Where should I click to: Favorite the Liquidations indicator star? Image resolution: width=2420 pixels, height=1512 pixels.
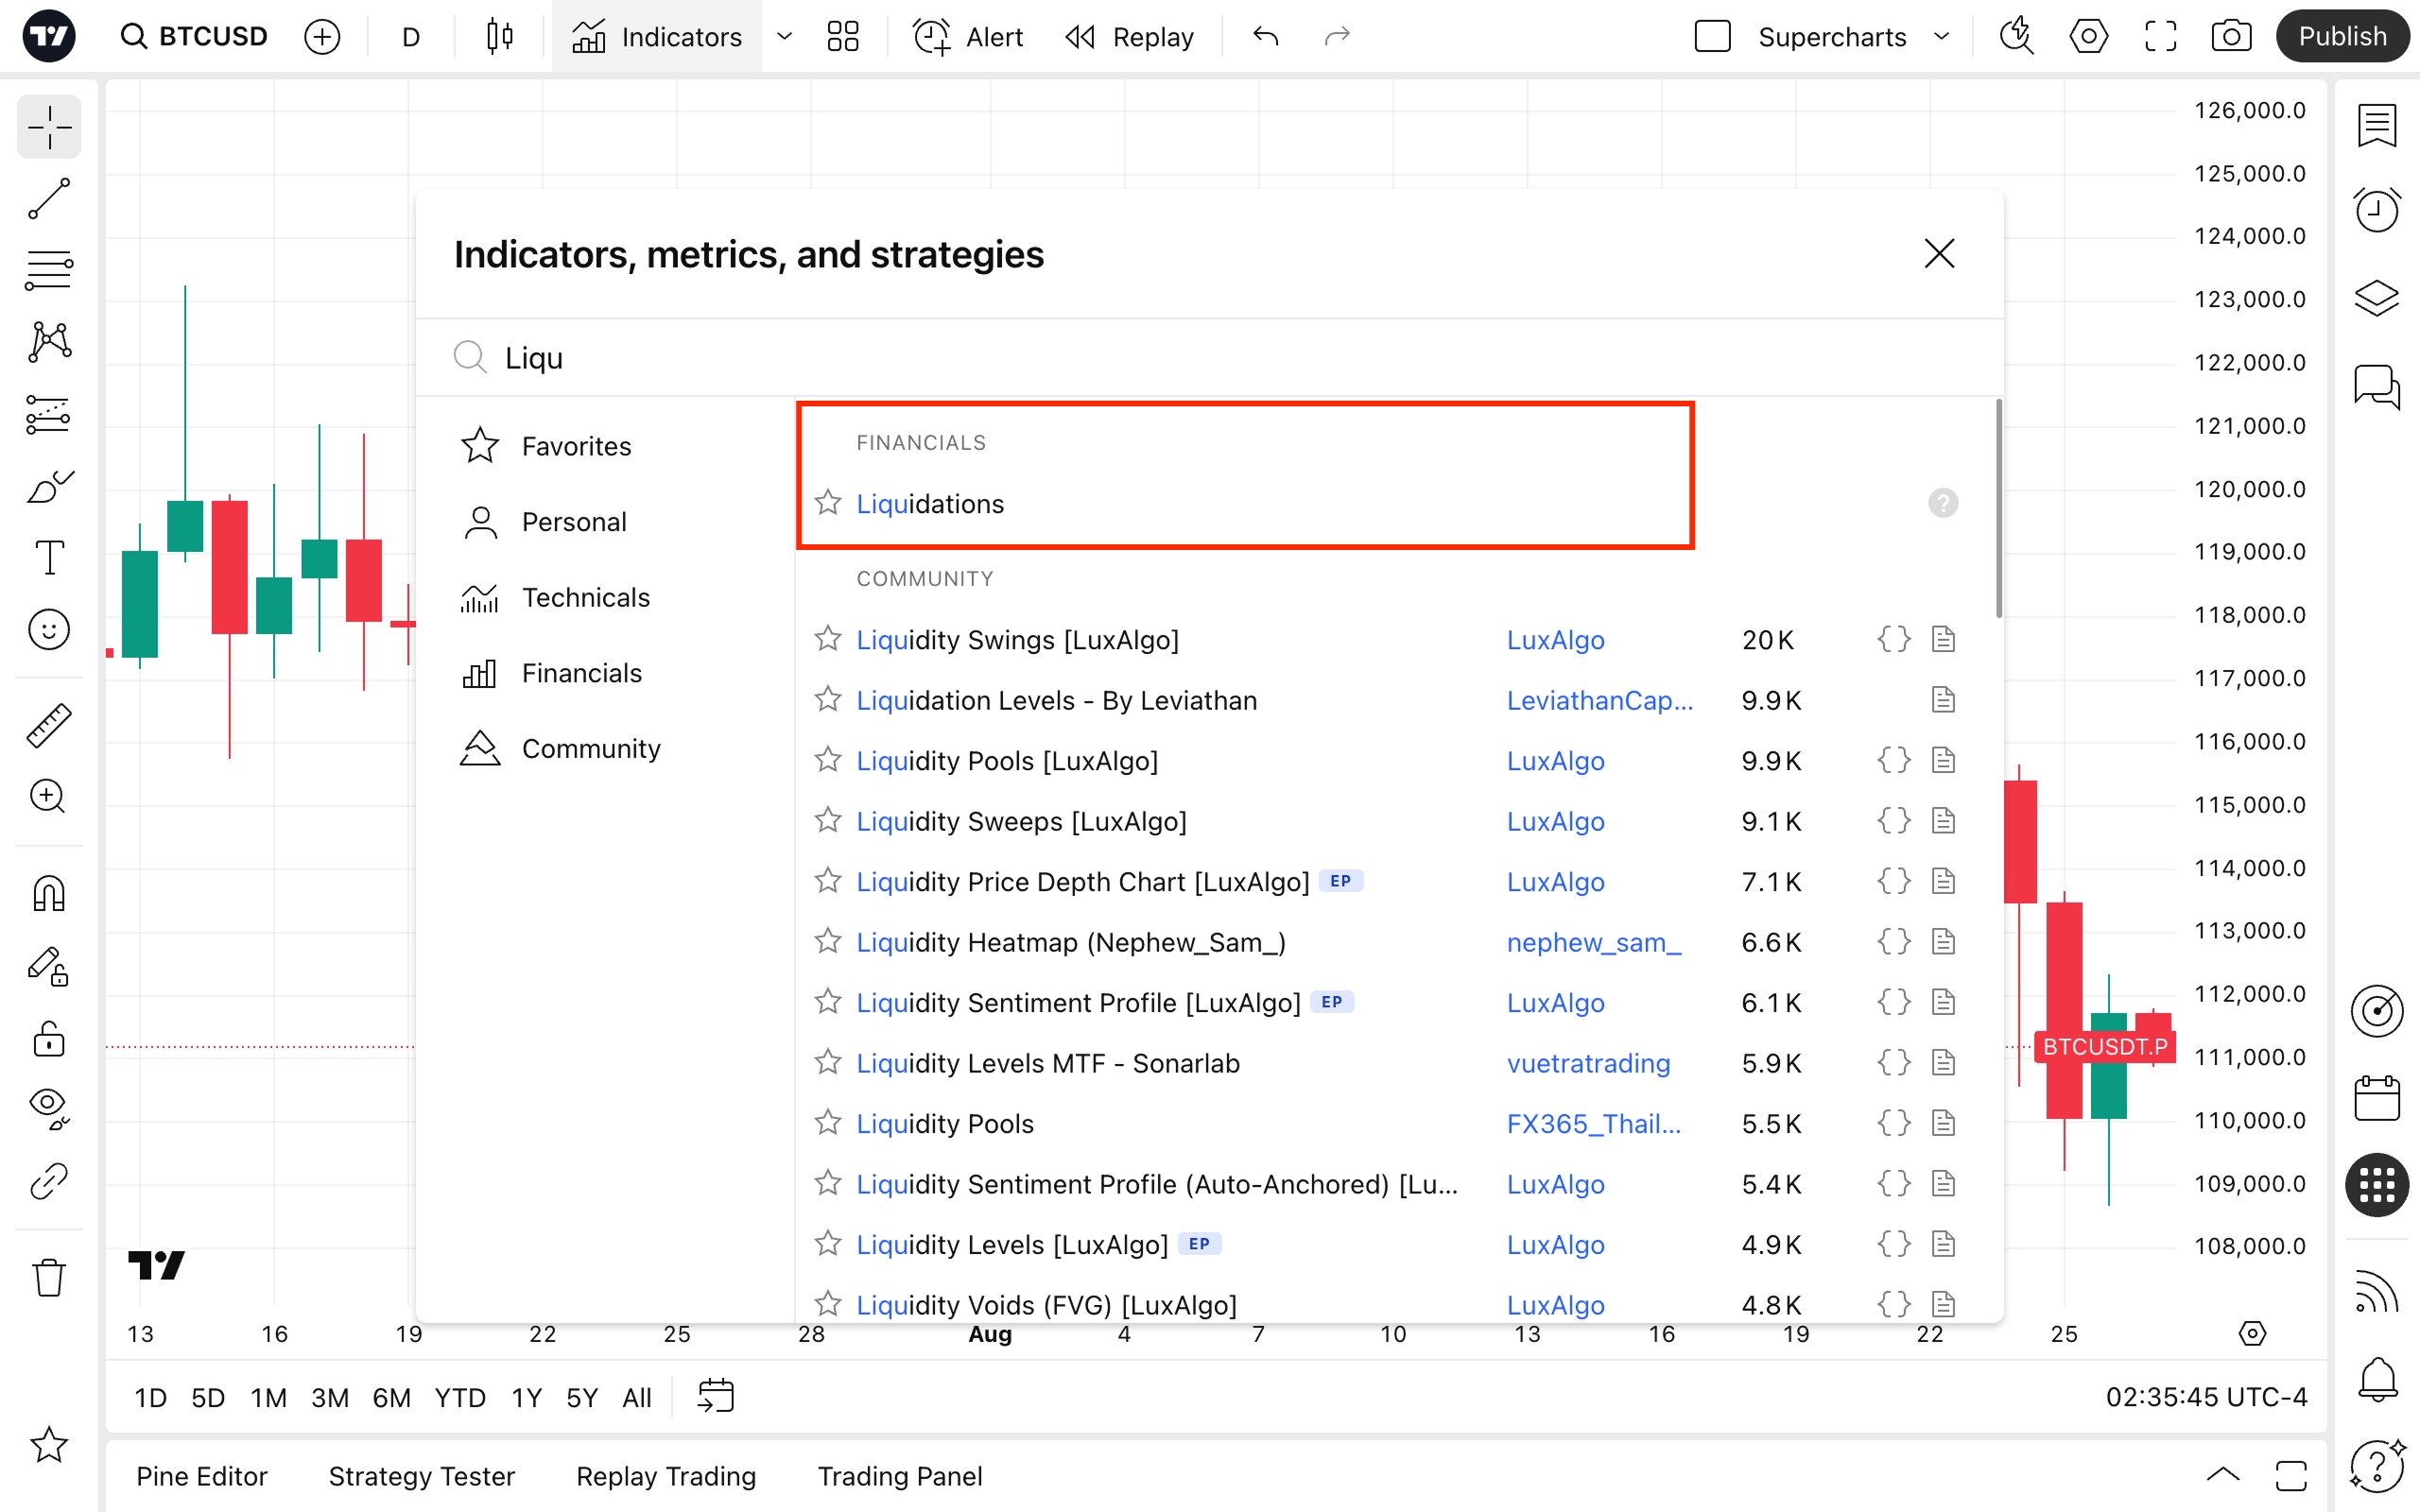click(x=827, y=503)
